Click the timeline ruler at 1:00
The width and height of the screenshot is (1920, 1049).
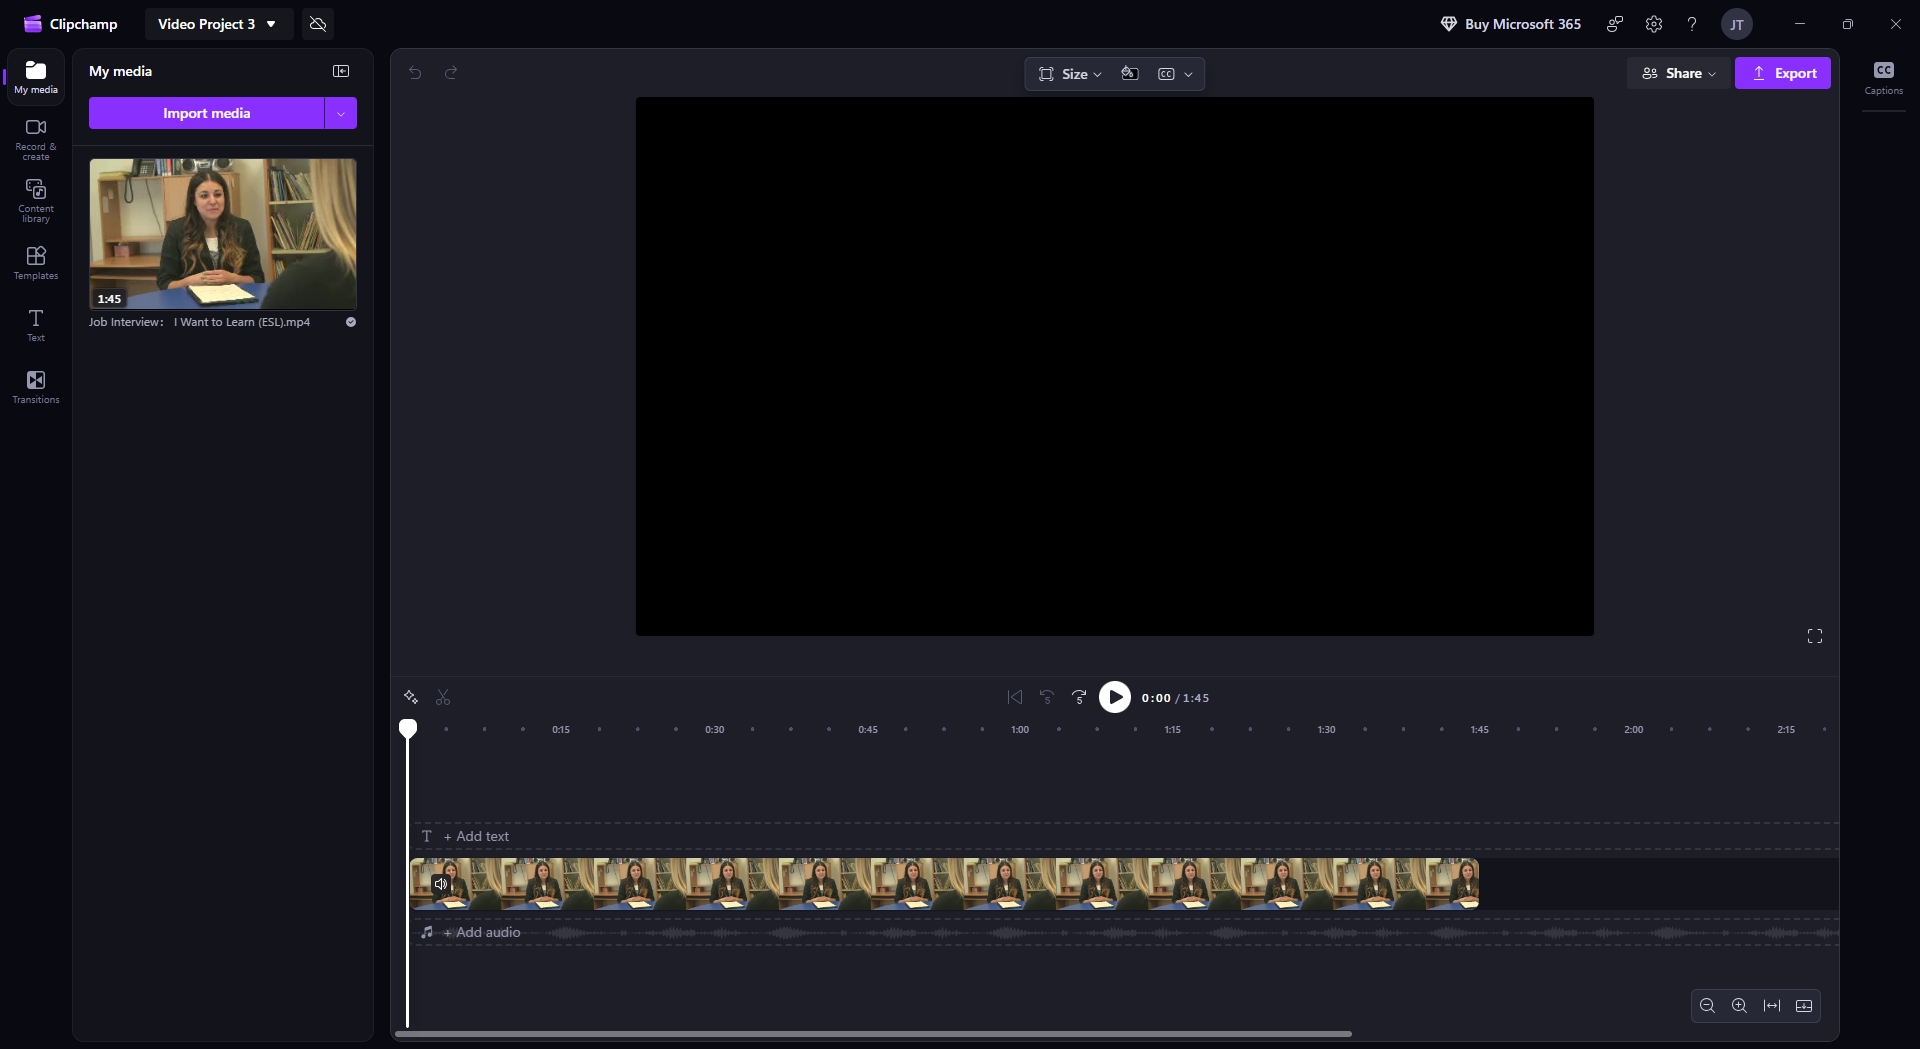1020,730
